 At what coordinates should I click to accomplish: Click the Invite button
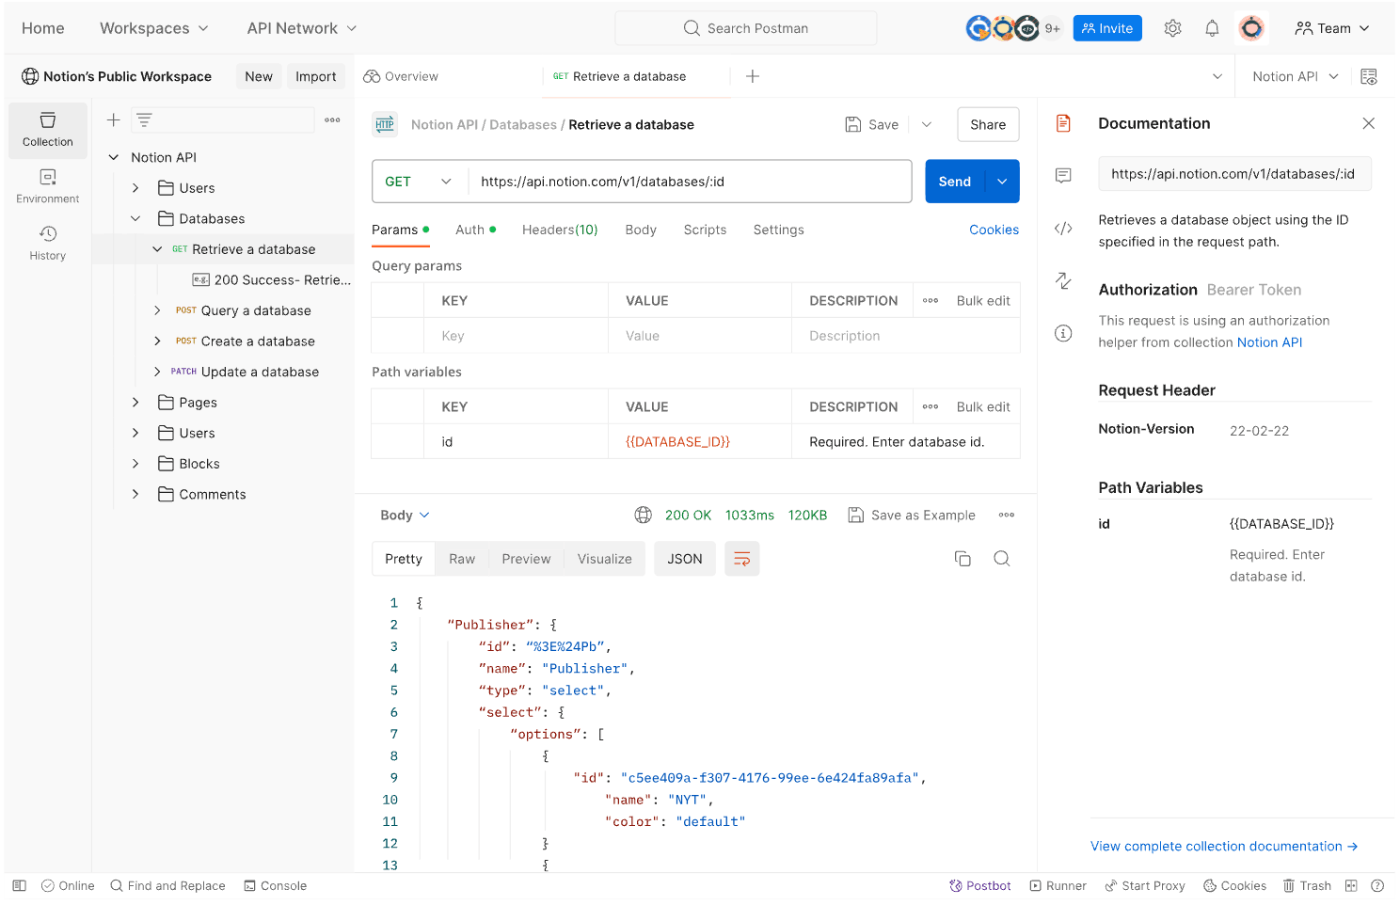click(x=1107, y=28)
